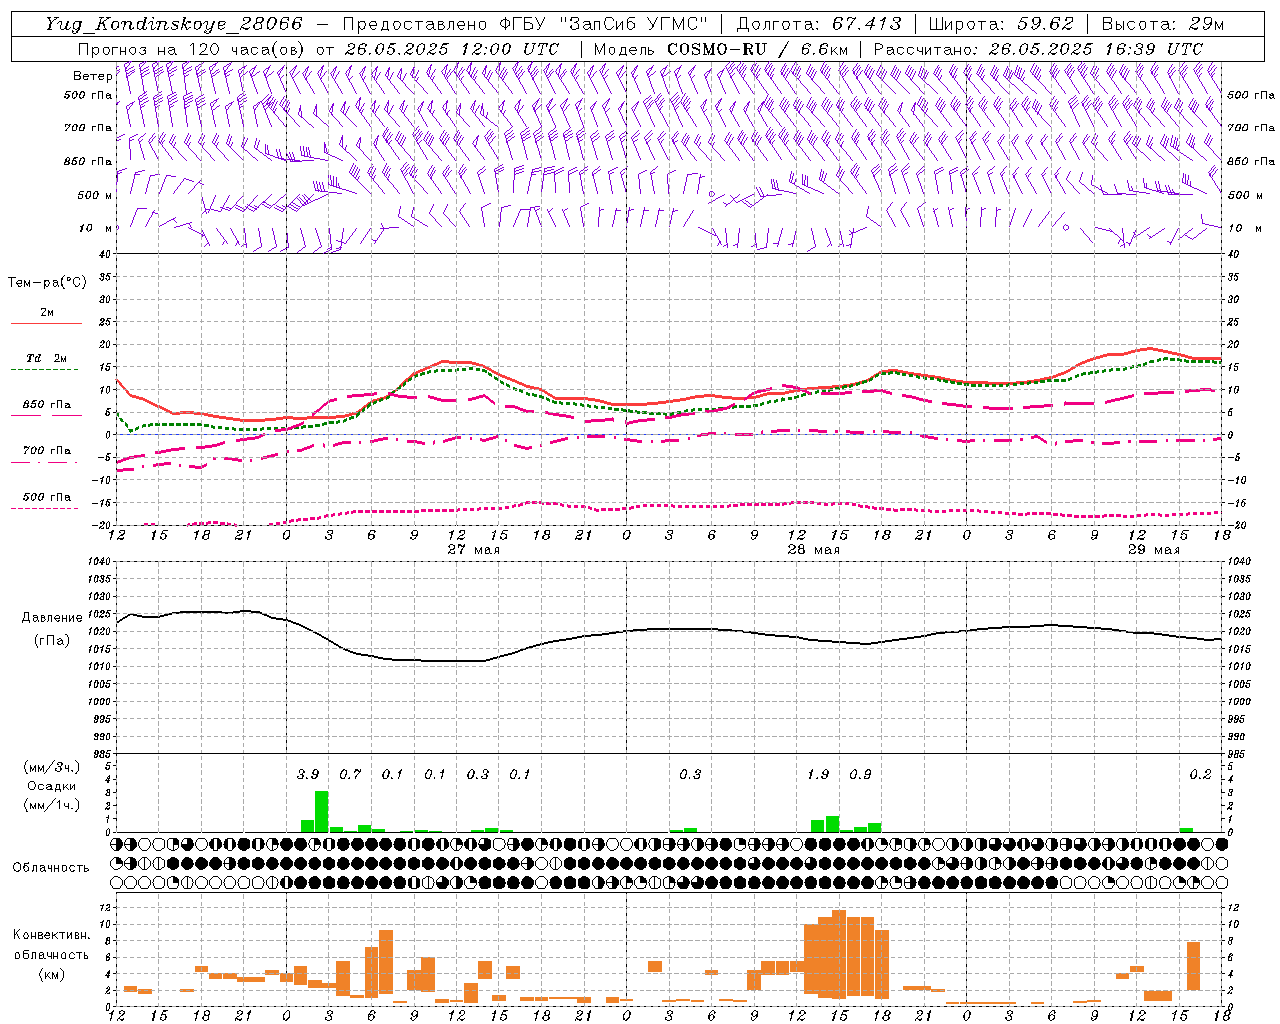Click the 1040 label on left pressure axis

(98, 561)
